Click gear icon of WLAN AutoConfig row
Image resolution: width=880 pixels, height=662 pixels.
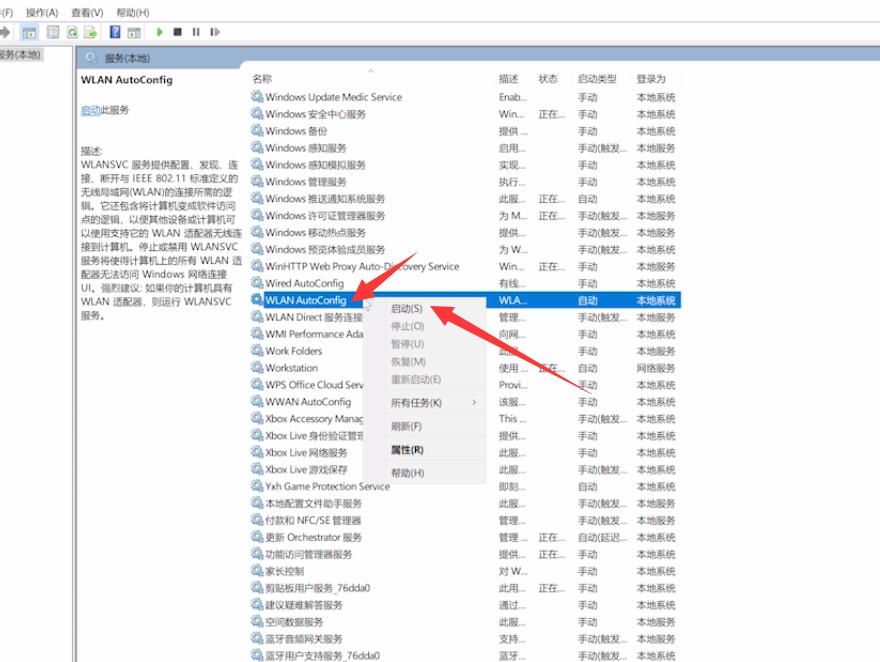coord(257,300)
